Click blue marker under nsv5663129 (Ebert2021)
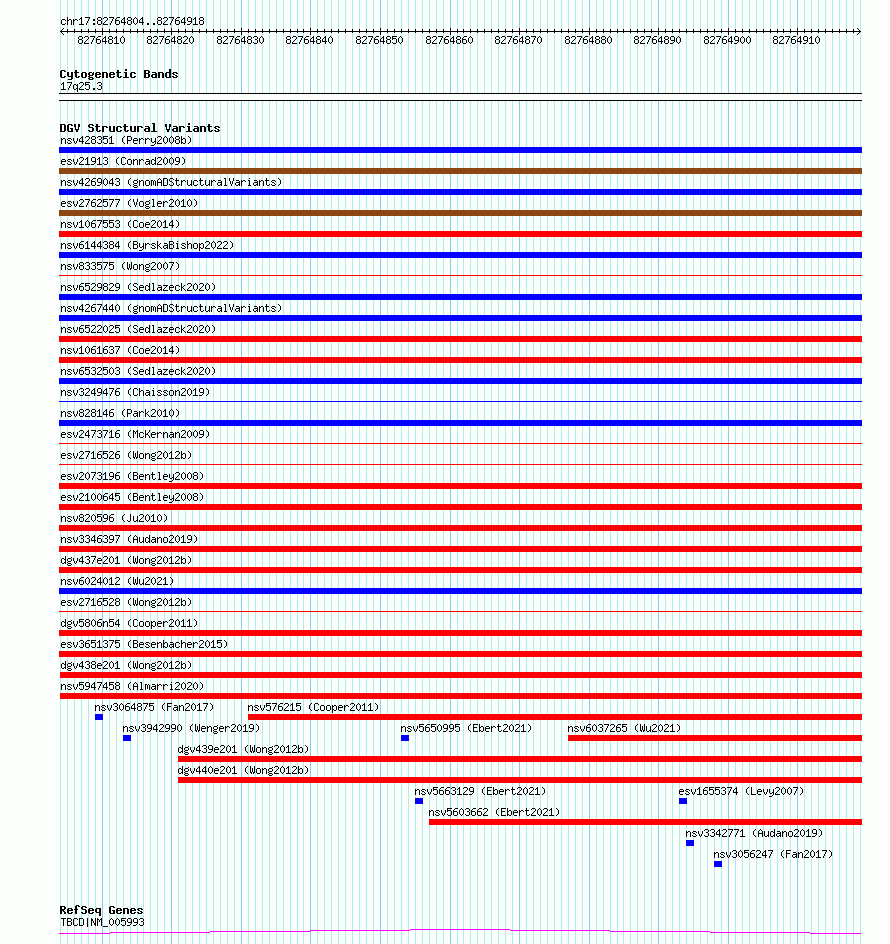Viewport: 890px width, 944px height. pyautogui.click(x=419, y=801)
